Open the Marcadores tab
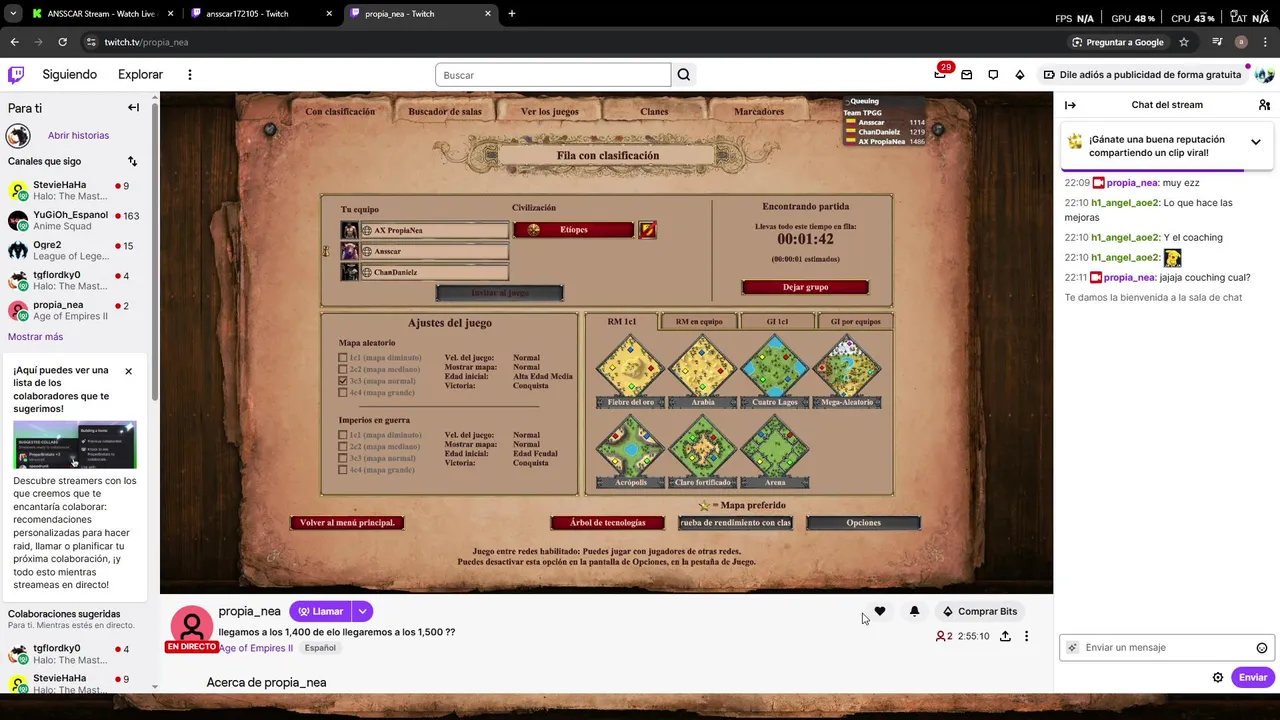 pos(759,112)
